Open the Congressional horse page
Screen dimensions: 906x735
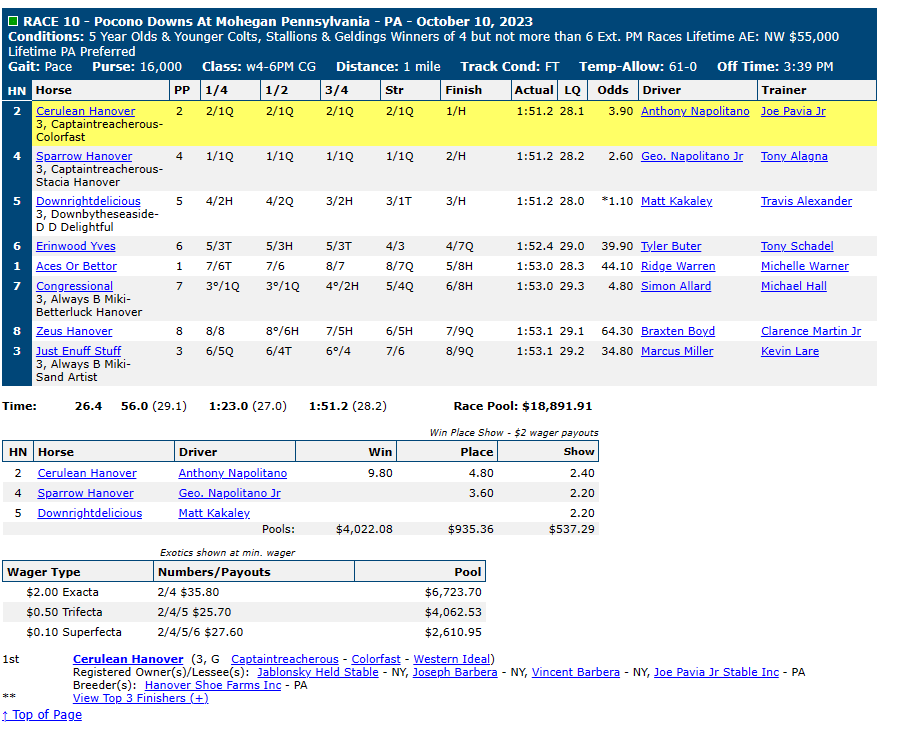click(74, 286)
